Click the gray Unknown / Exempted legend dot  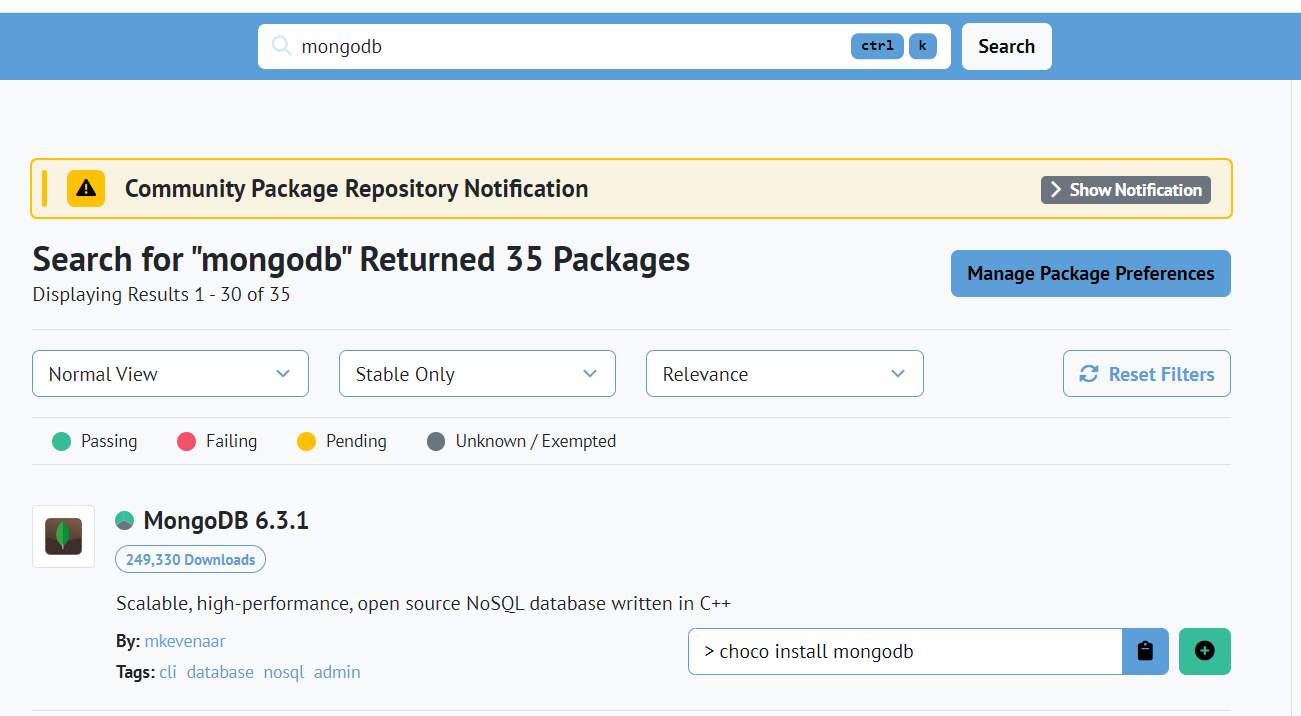436,441
